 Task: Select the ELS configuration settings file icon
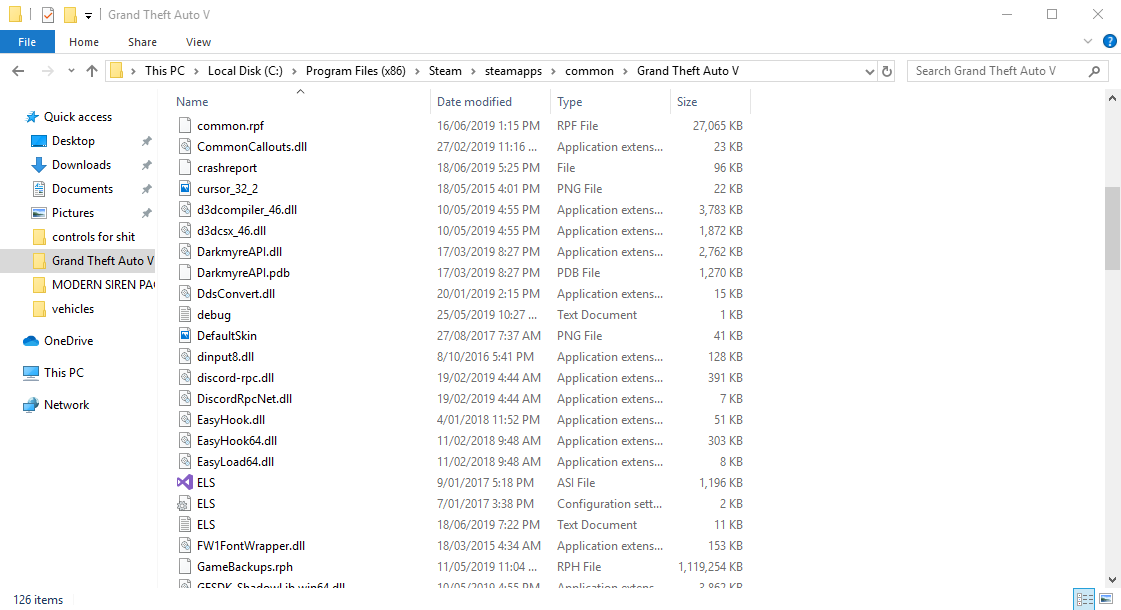point(184,503)
